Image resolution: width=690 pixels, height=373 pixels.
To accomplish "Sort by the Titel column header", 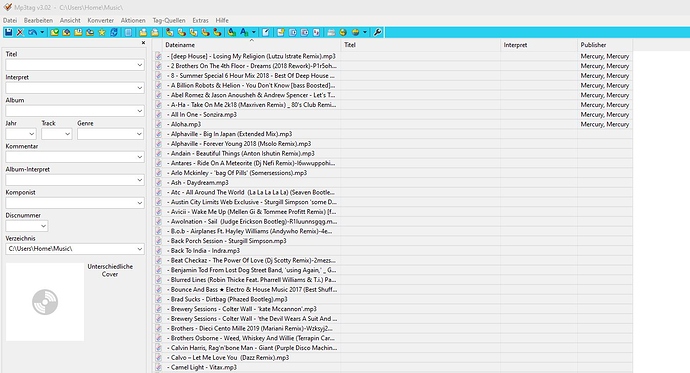I will 421,45.
